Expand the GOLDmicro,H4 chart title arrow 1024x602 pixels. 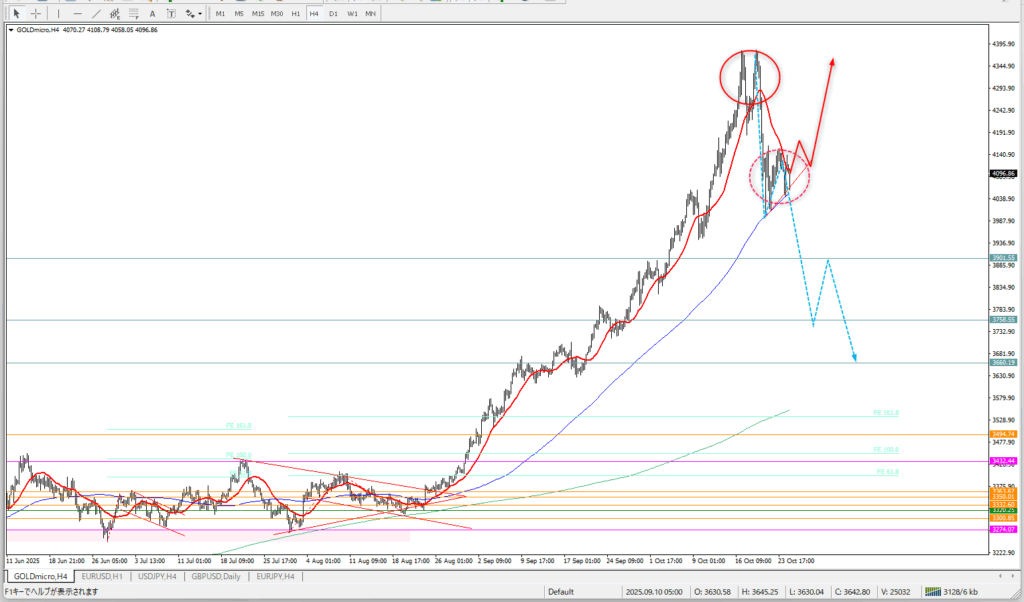point(11,30)
